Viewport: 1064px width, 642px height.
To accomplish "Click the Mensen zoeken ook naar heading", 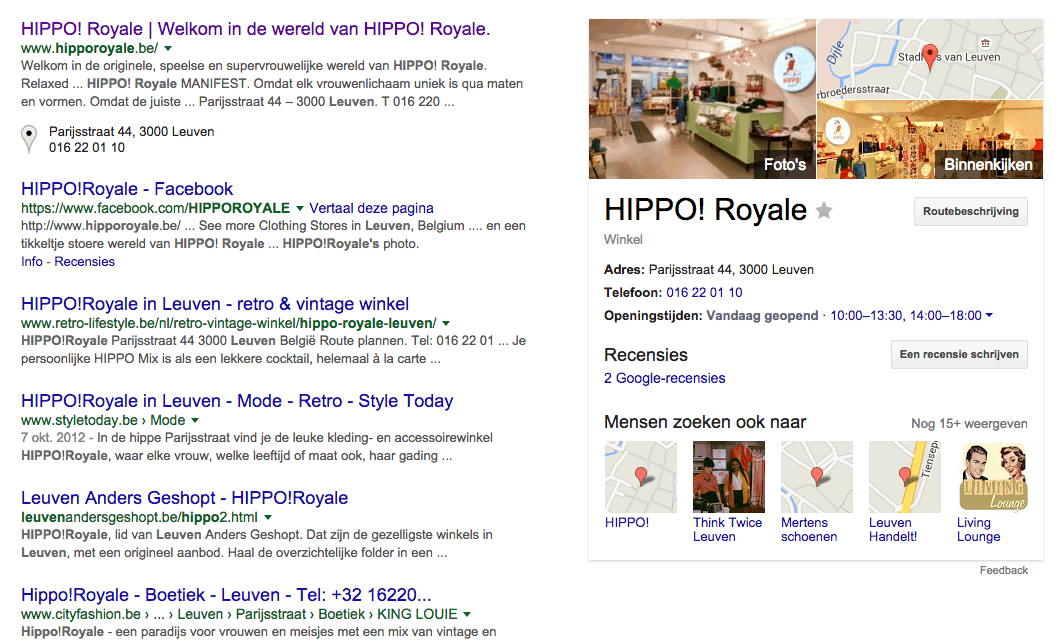I will point(705,423).
